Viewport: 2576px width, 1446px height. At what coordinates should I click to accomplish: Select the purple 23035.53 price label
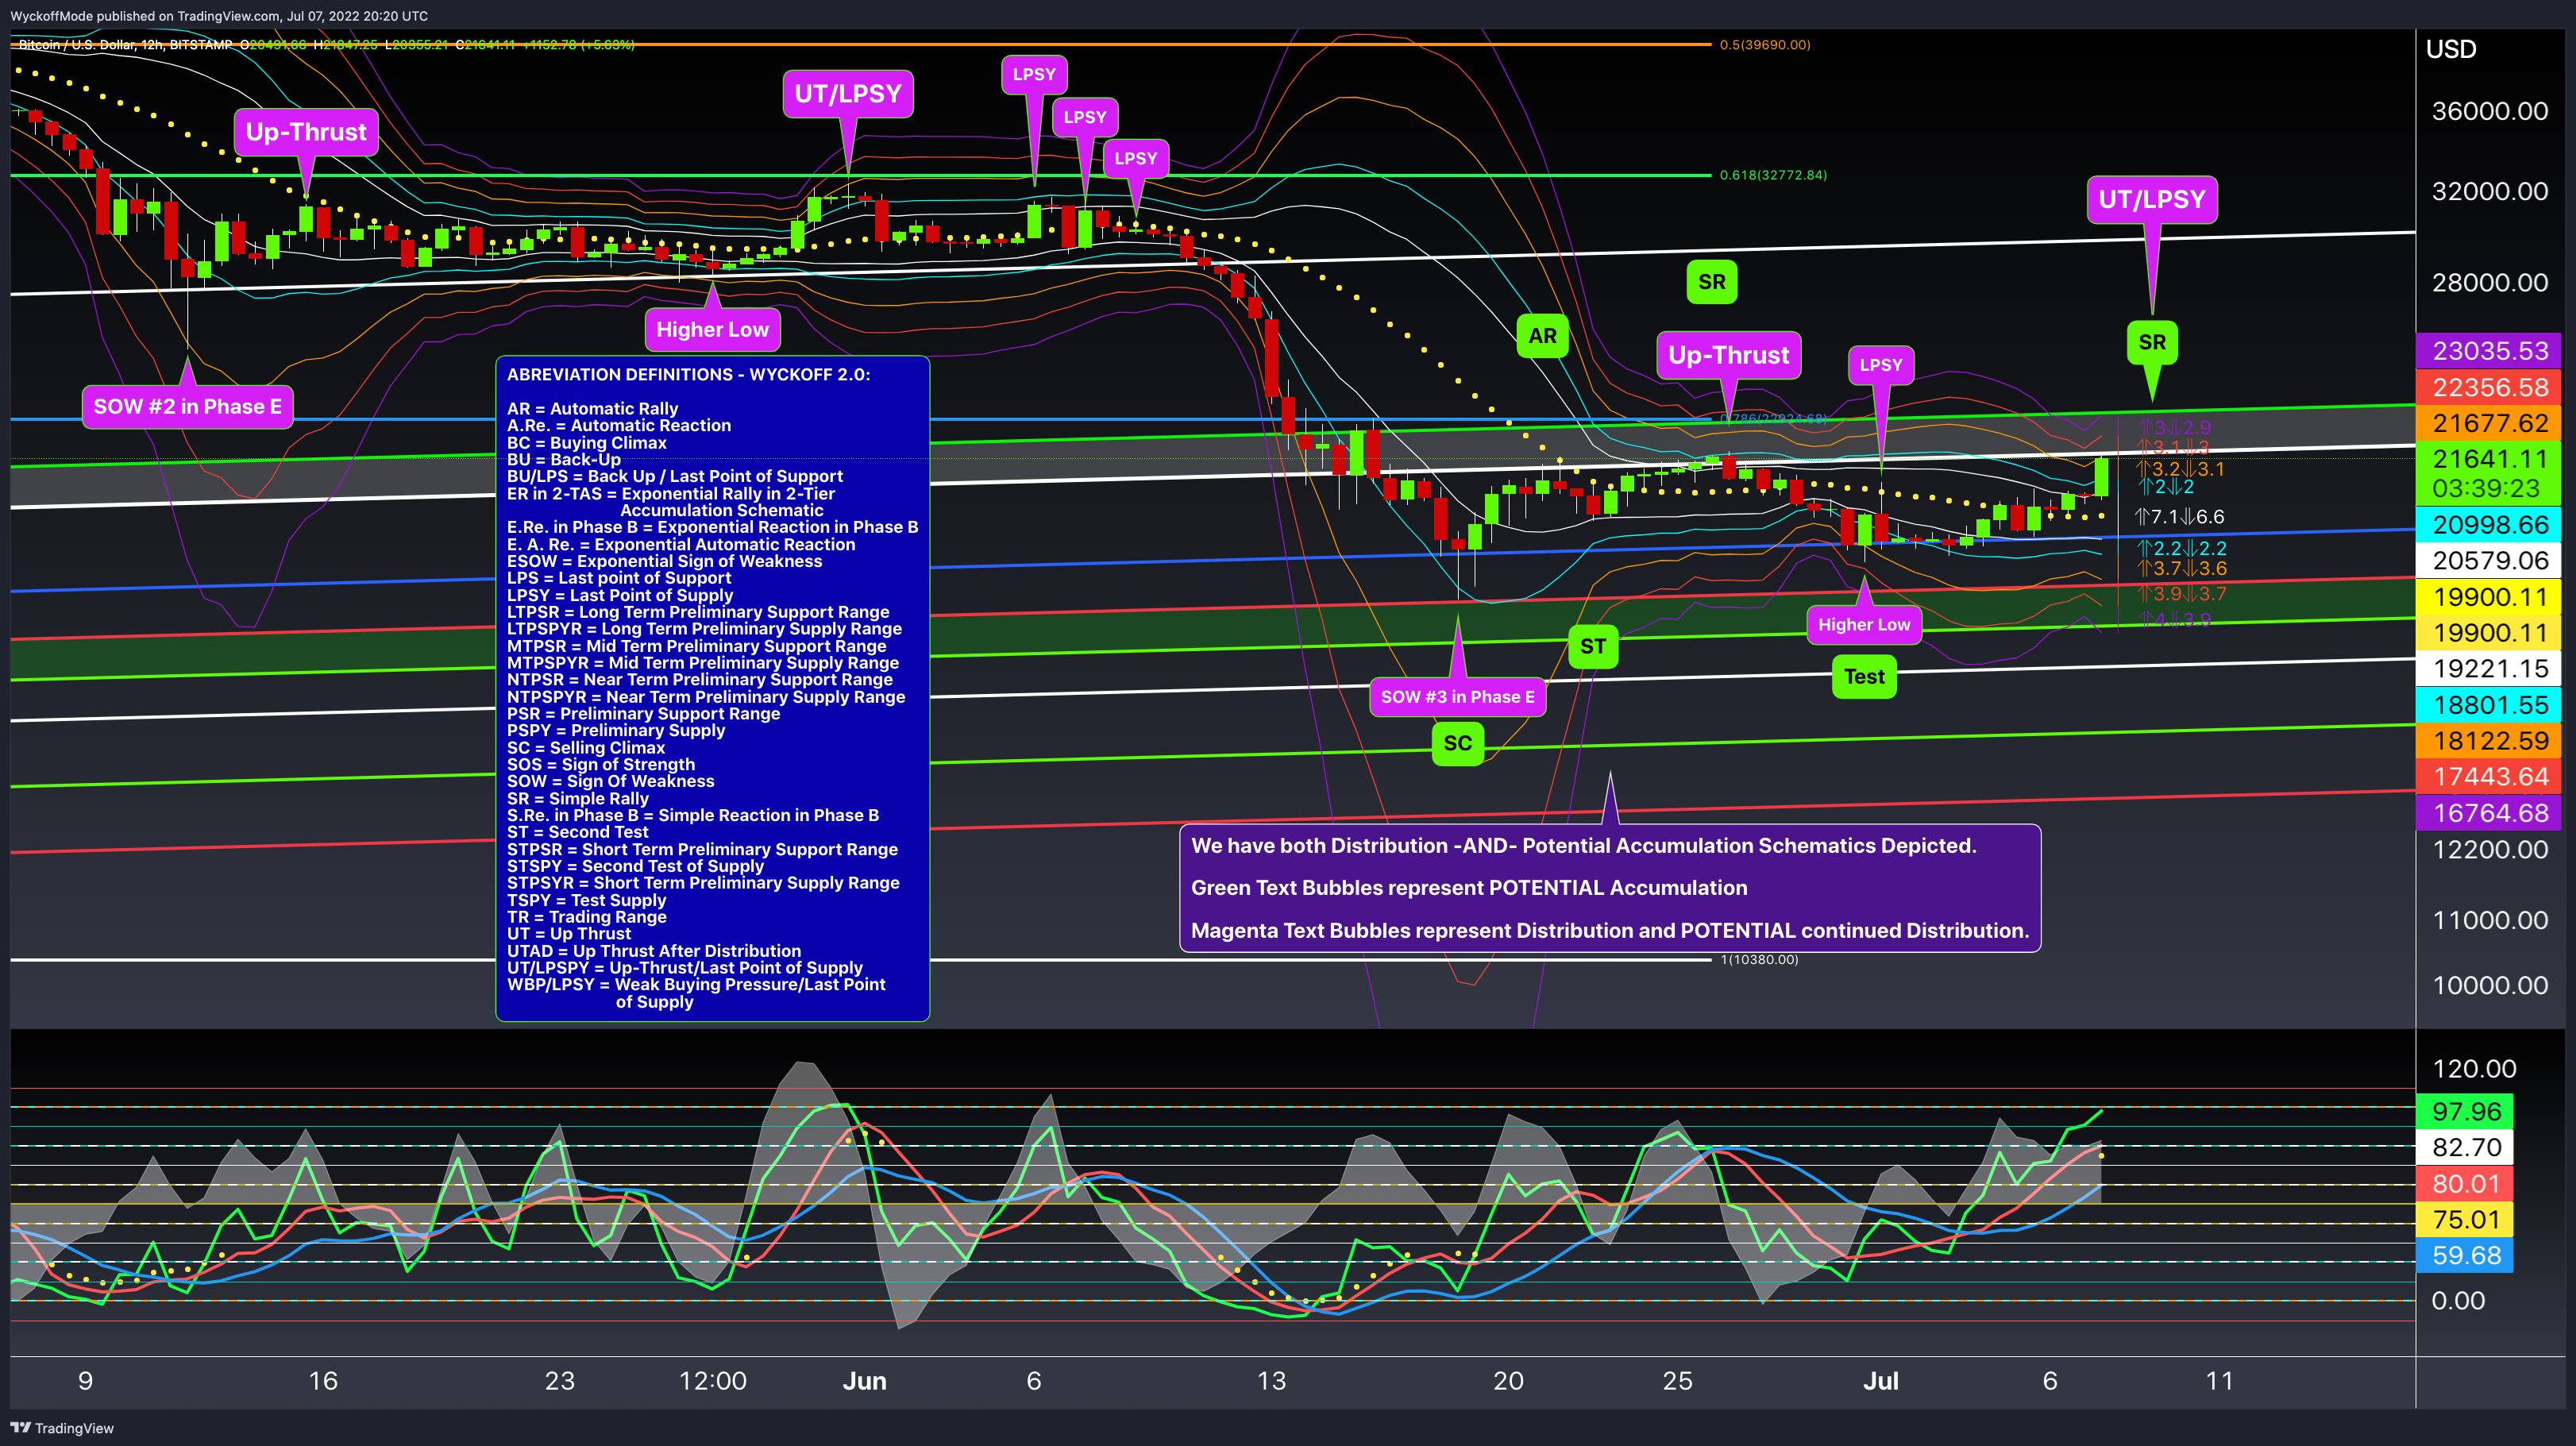[2489, 351]
